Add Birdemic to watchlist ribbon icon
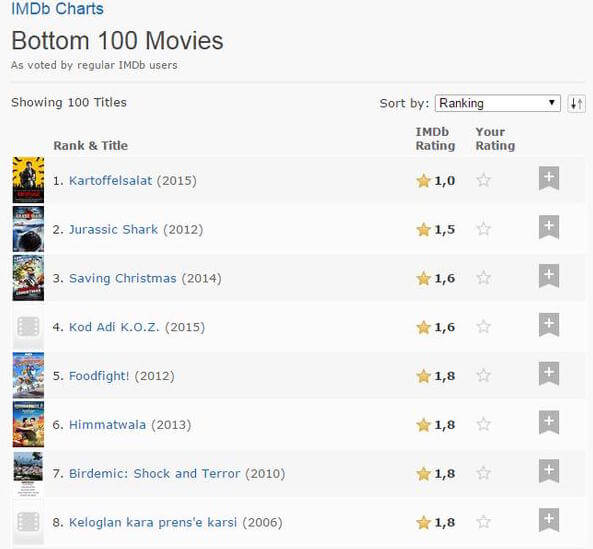This screenshot has width=593, height=549. (x=549, y=471)
